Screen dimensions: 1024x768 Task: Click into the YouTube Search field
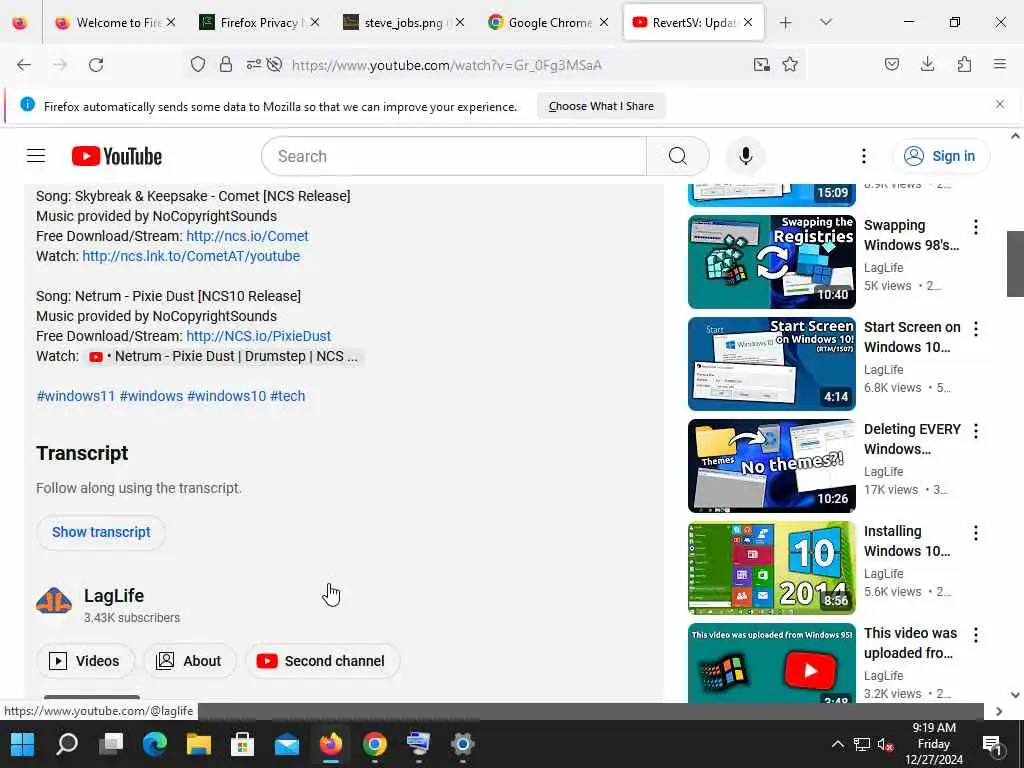click(x=454, y=156)
